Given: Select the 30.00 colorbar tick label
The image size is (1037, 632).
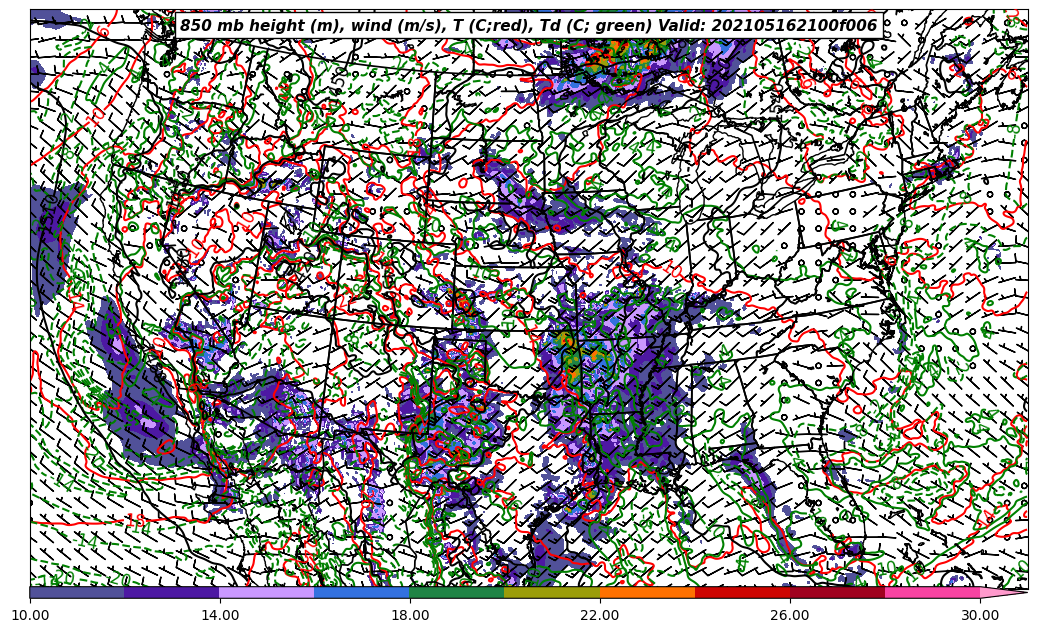Looking at the screenshot, I should pyautogui.click(x=980, y=615).
